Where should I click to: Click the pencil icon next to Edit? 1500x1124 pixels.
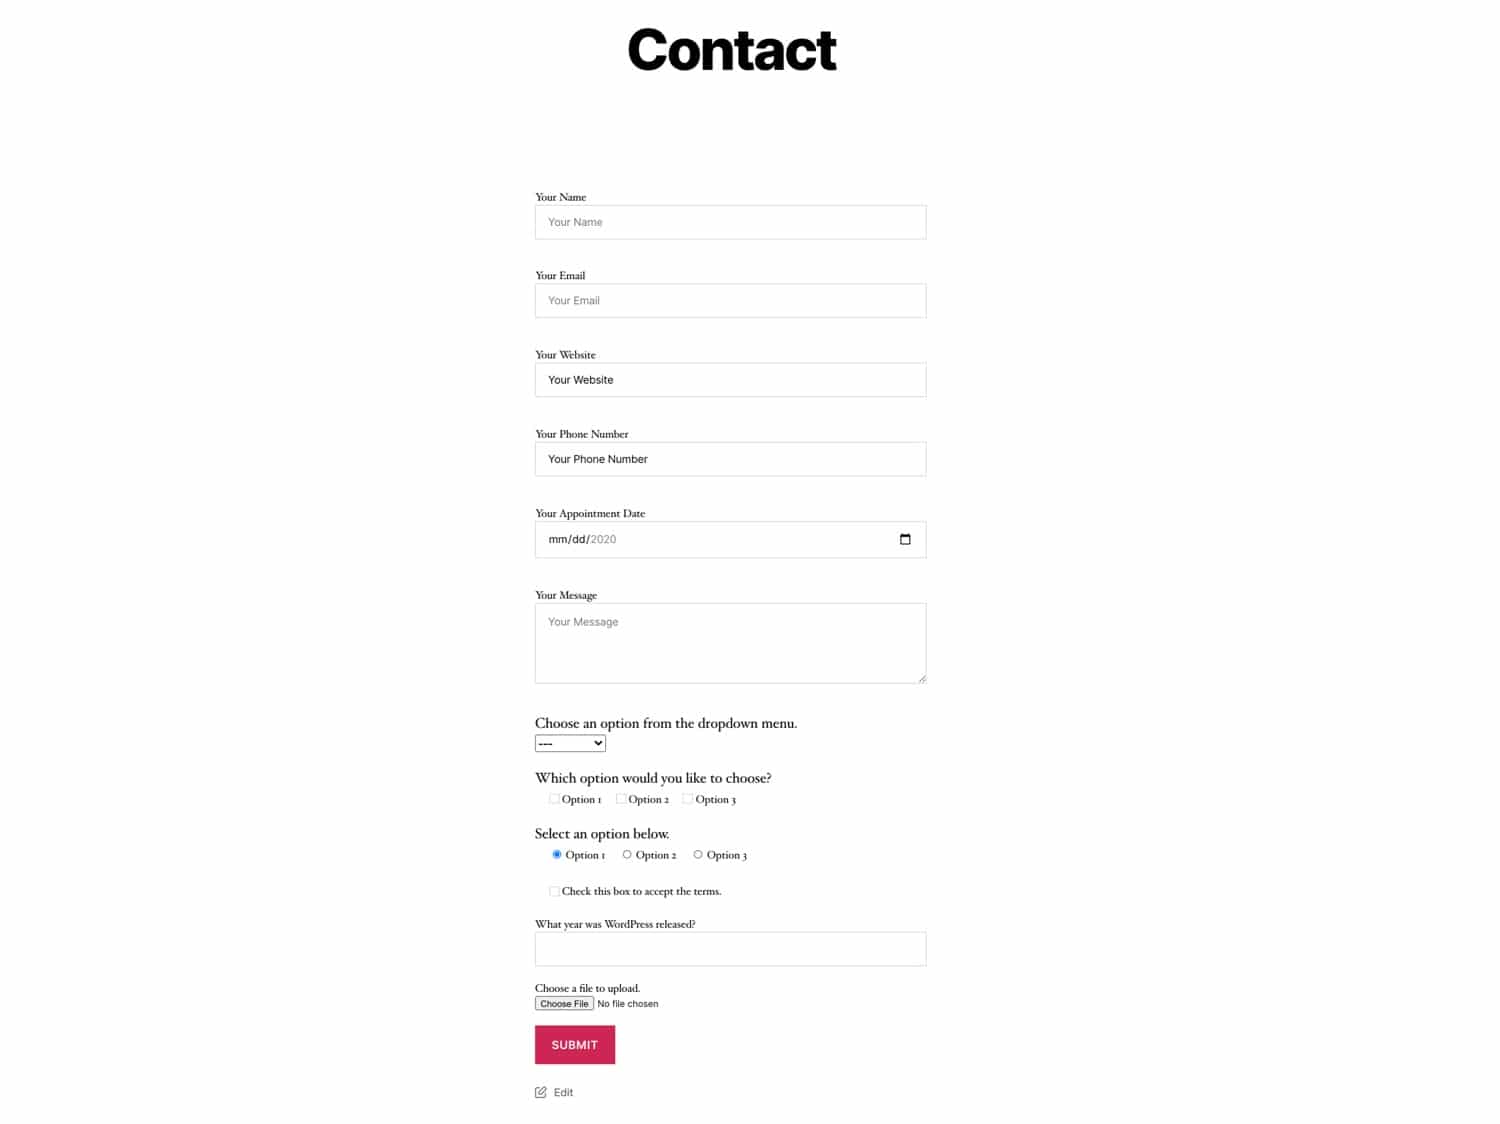(x=540, y=1092)
